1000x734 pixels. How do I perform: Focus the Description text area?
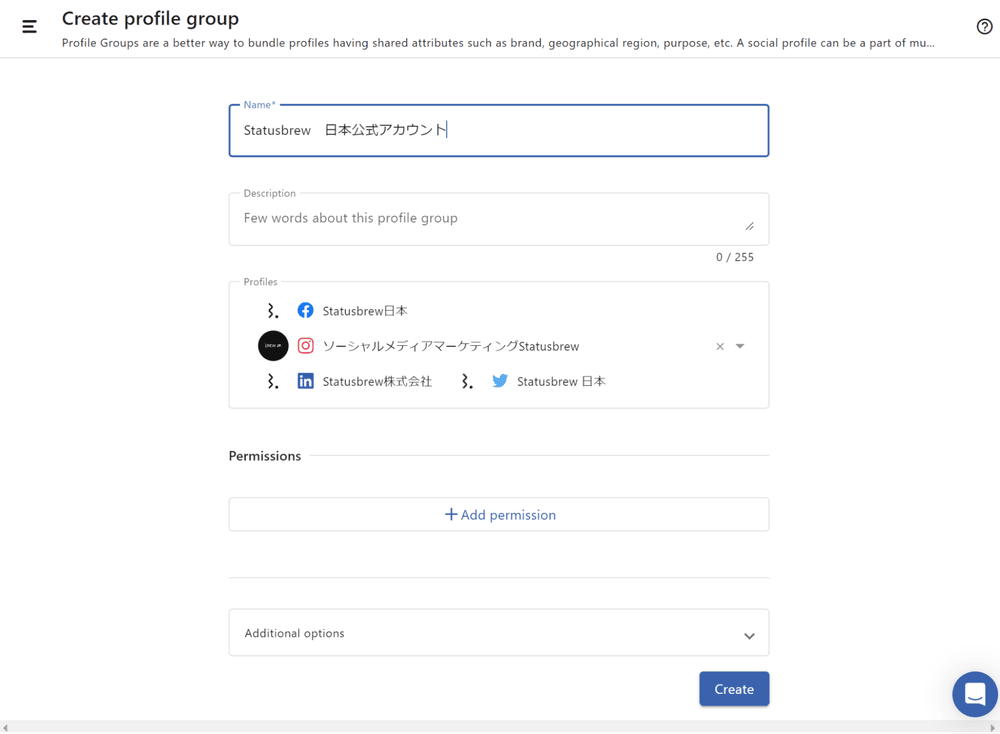pyautogui.click(x=490, y=219)
